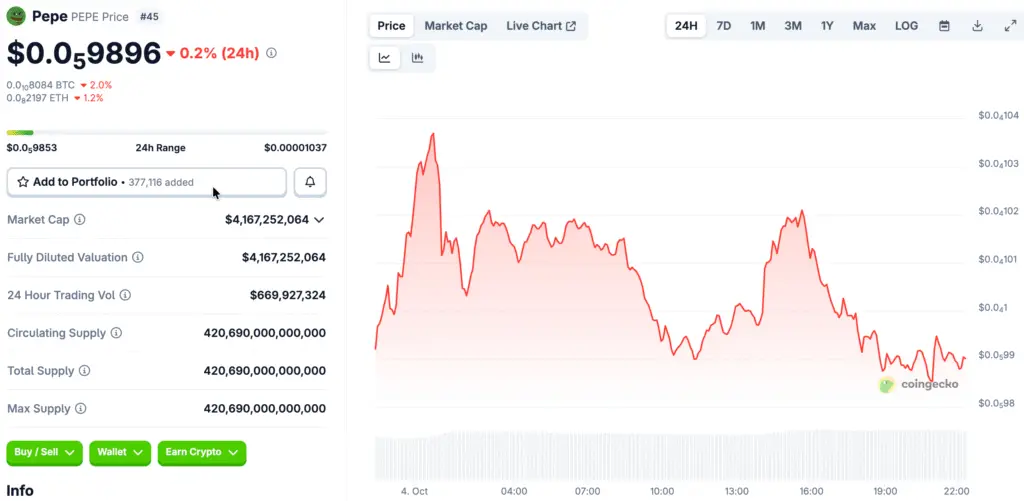This screenshot has height=501, width=1024.
Task: Click info icon beside Circulating Supply
Action: point(116,333)
